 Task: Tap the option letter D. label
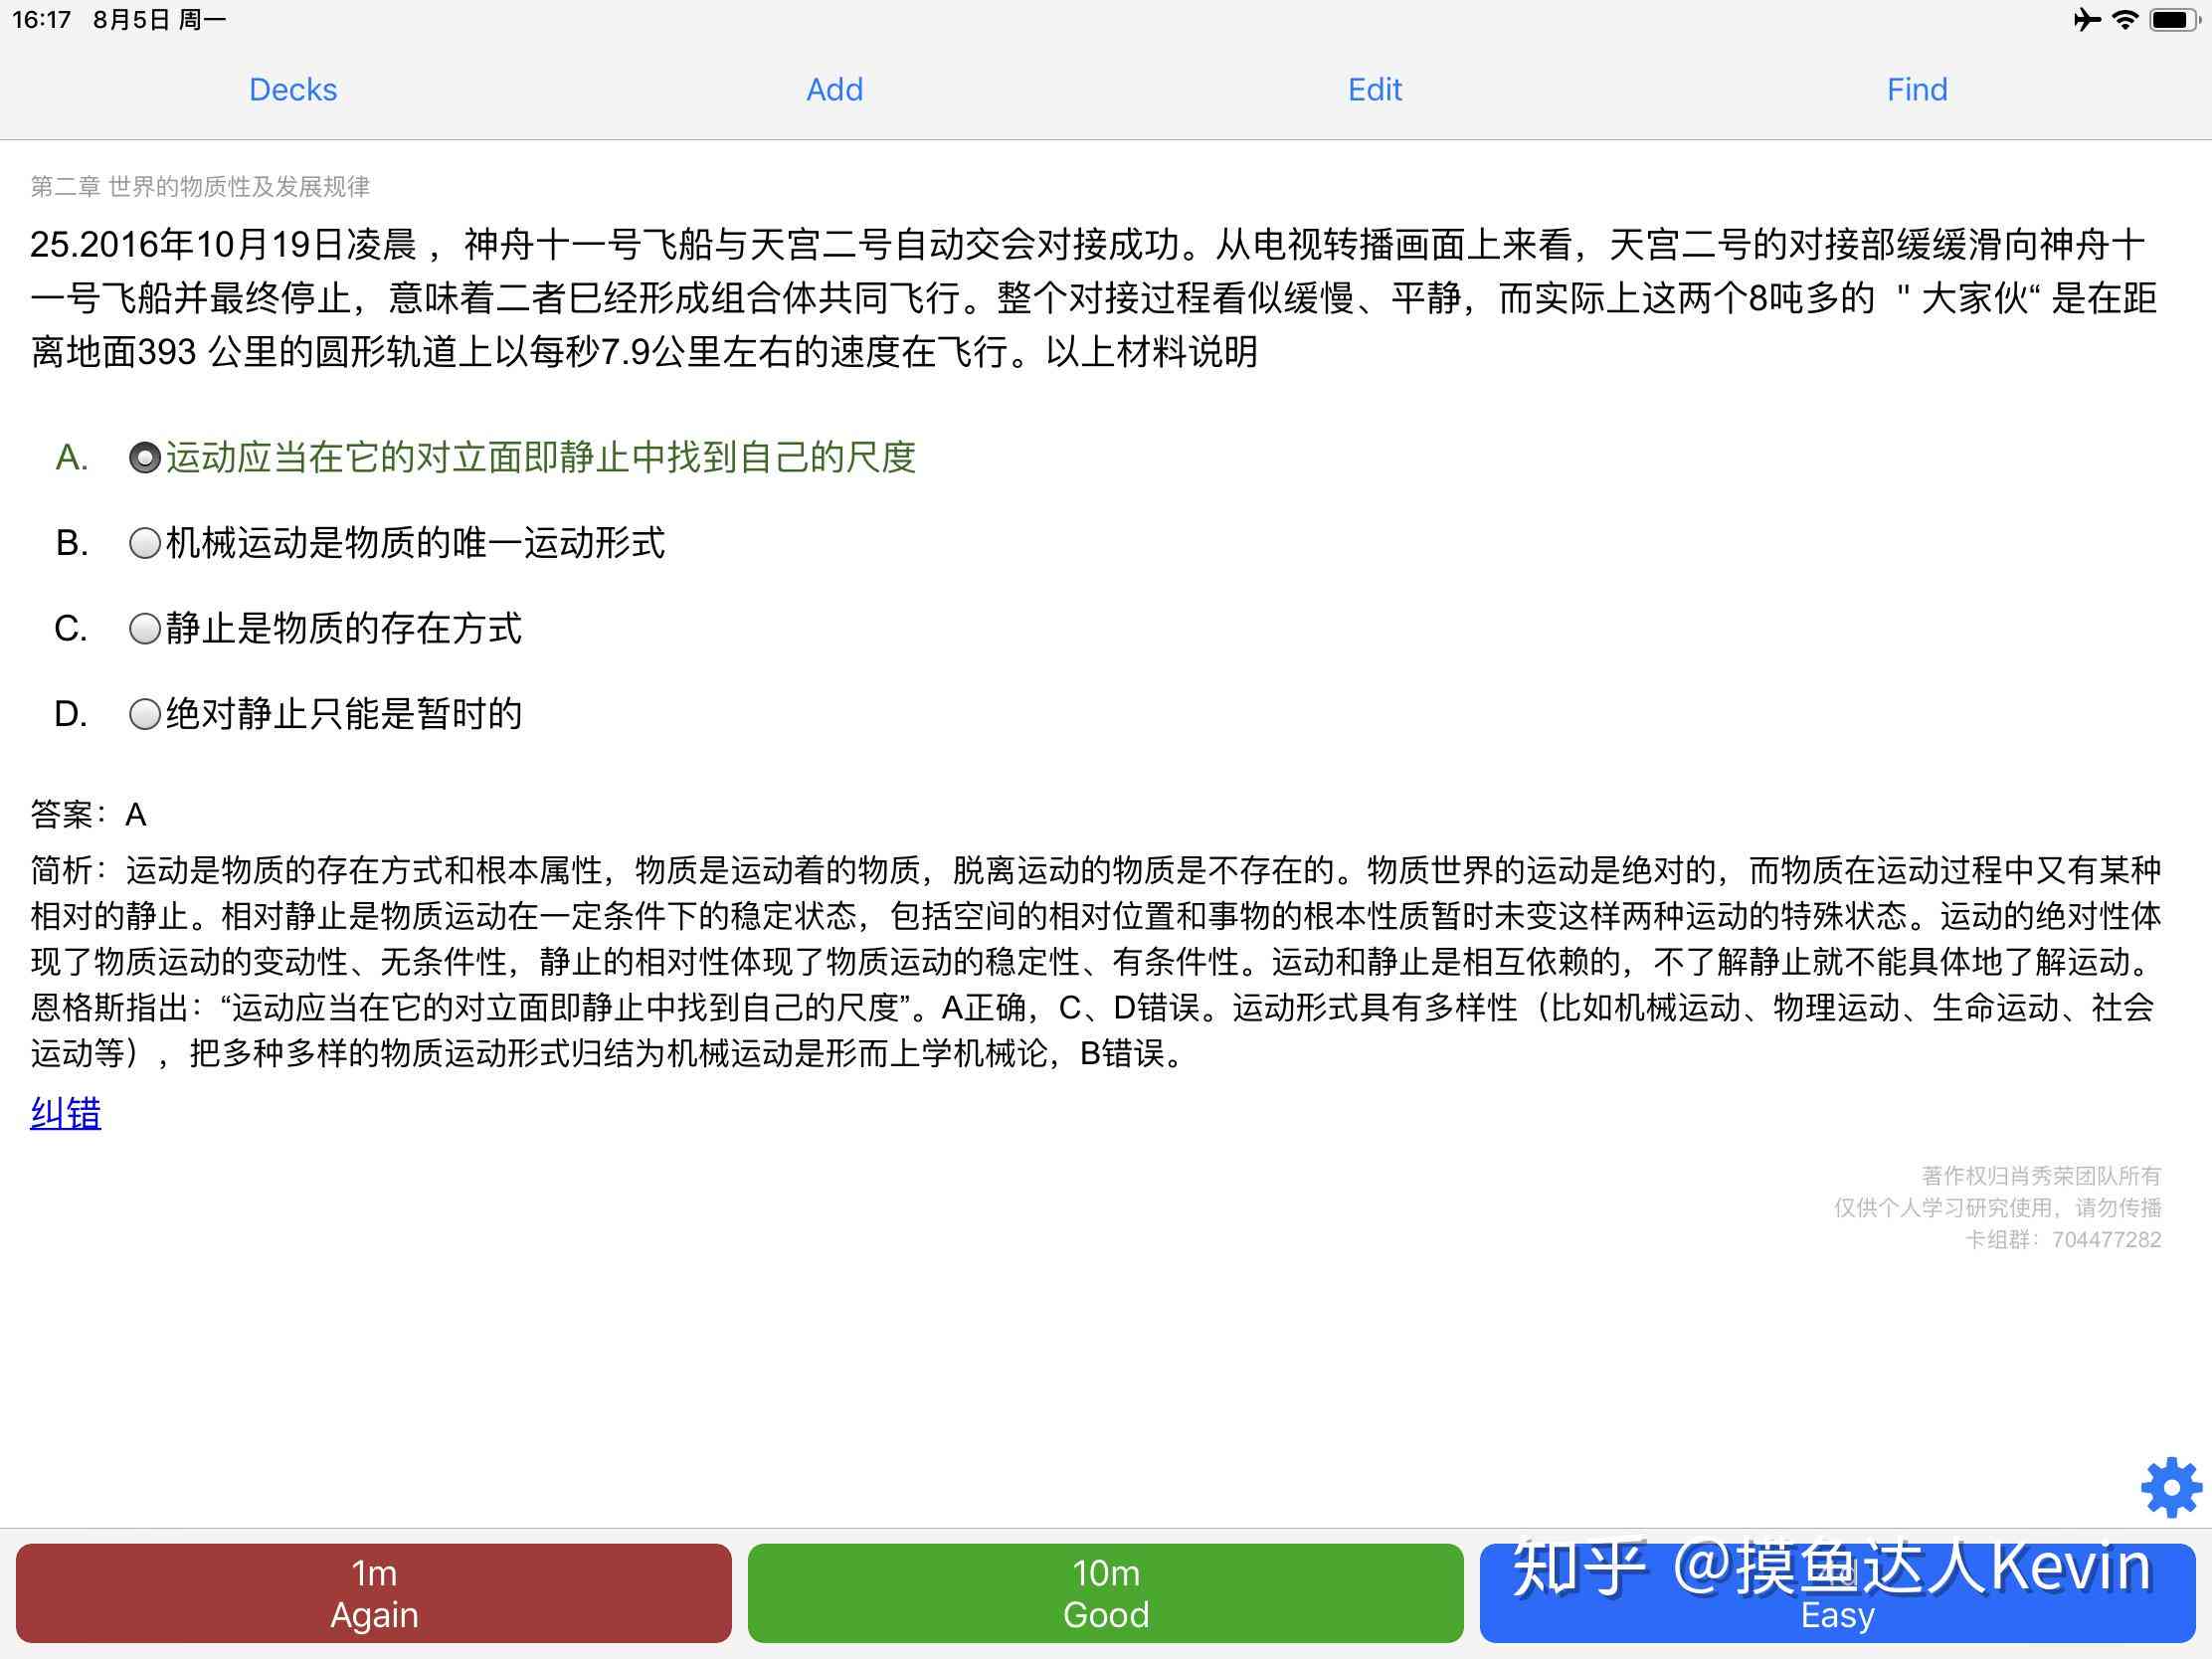point(72,714)
